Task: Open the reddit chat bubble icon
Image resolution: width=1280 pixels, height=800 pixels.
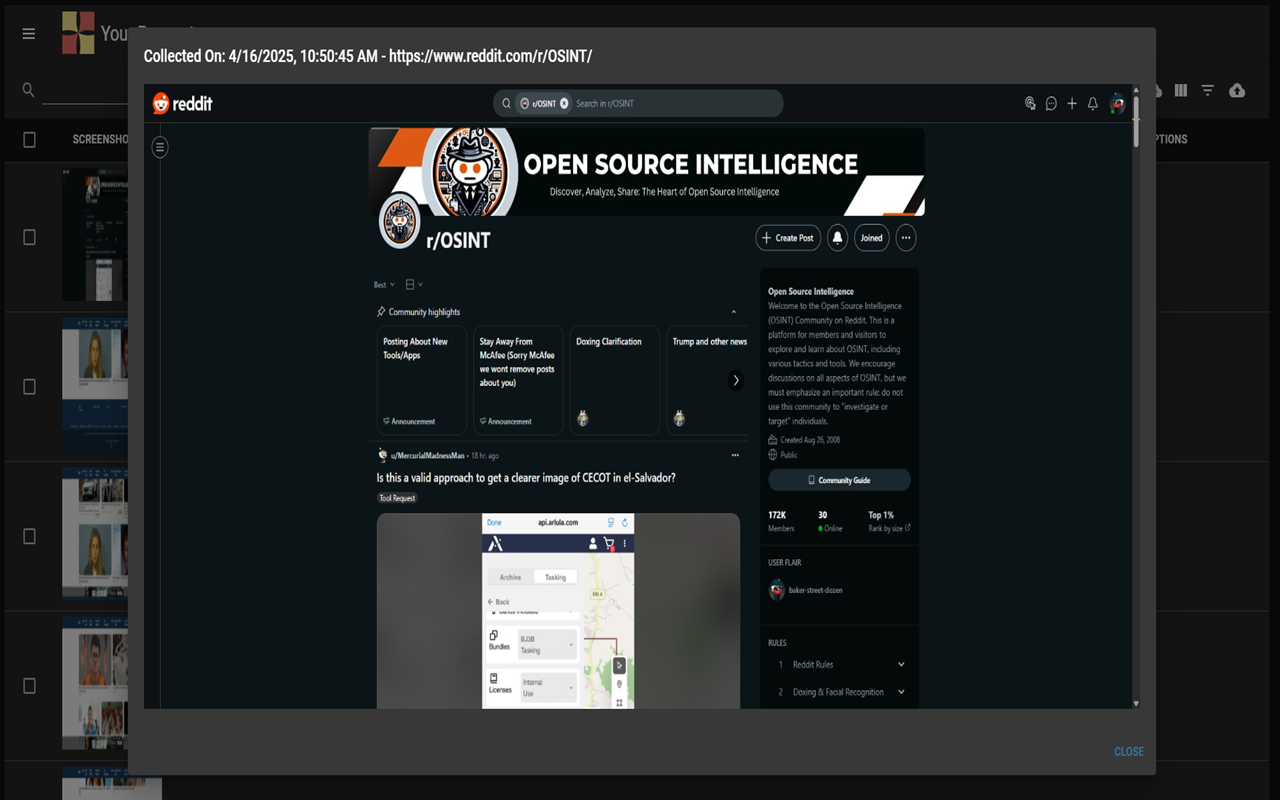Action: [1051, 103]
